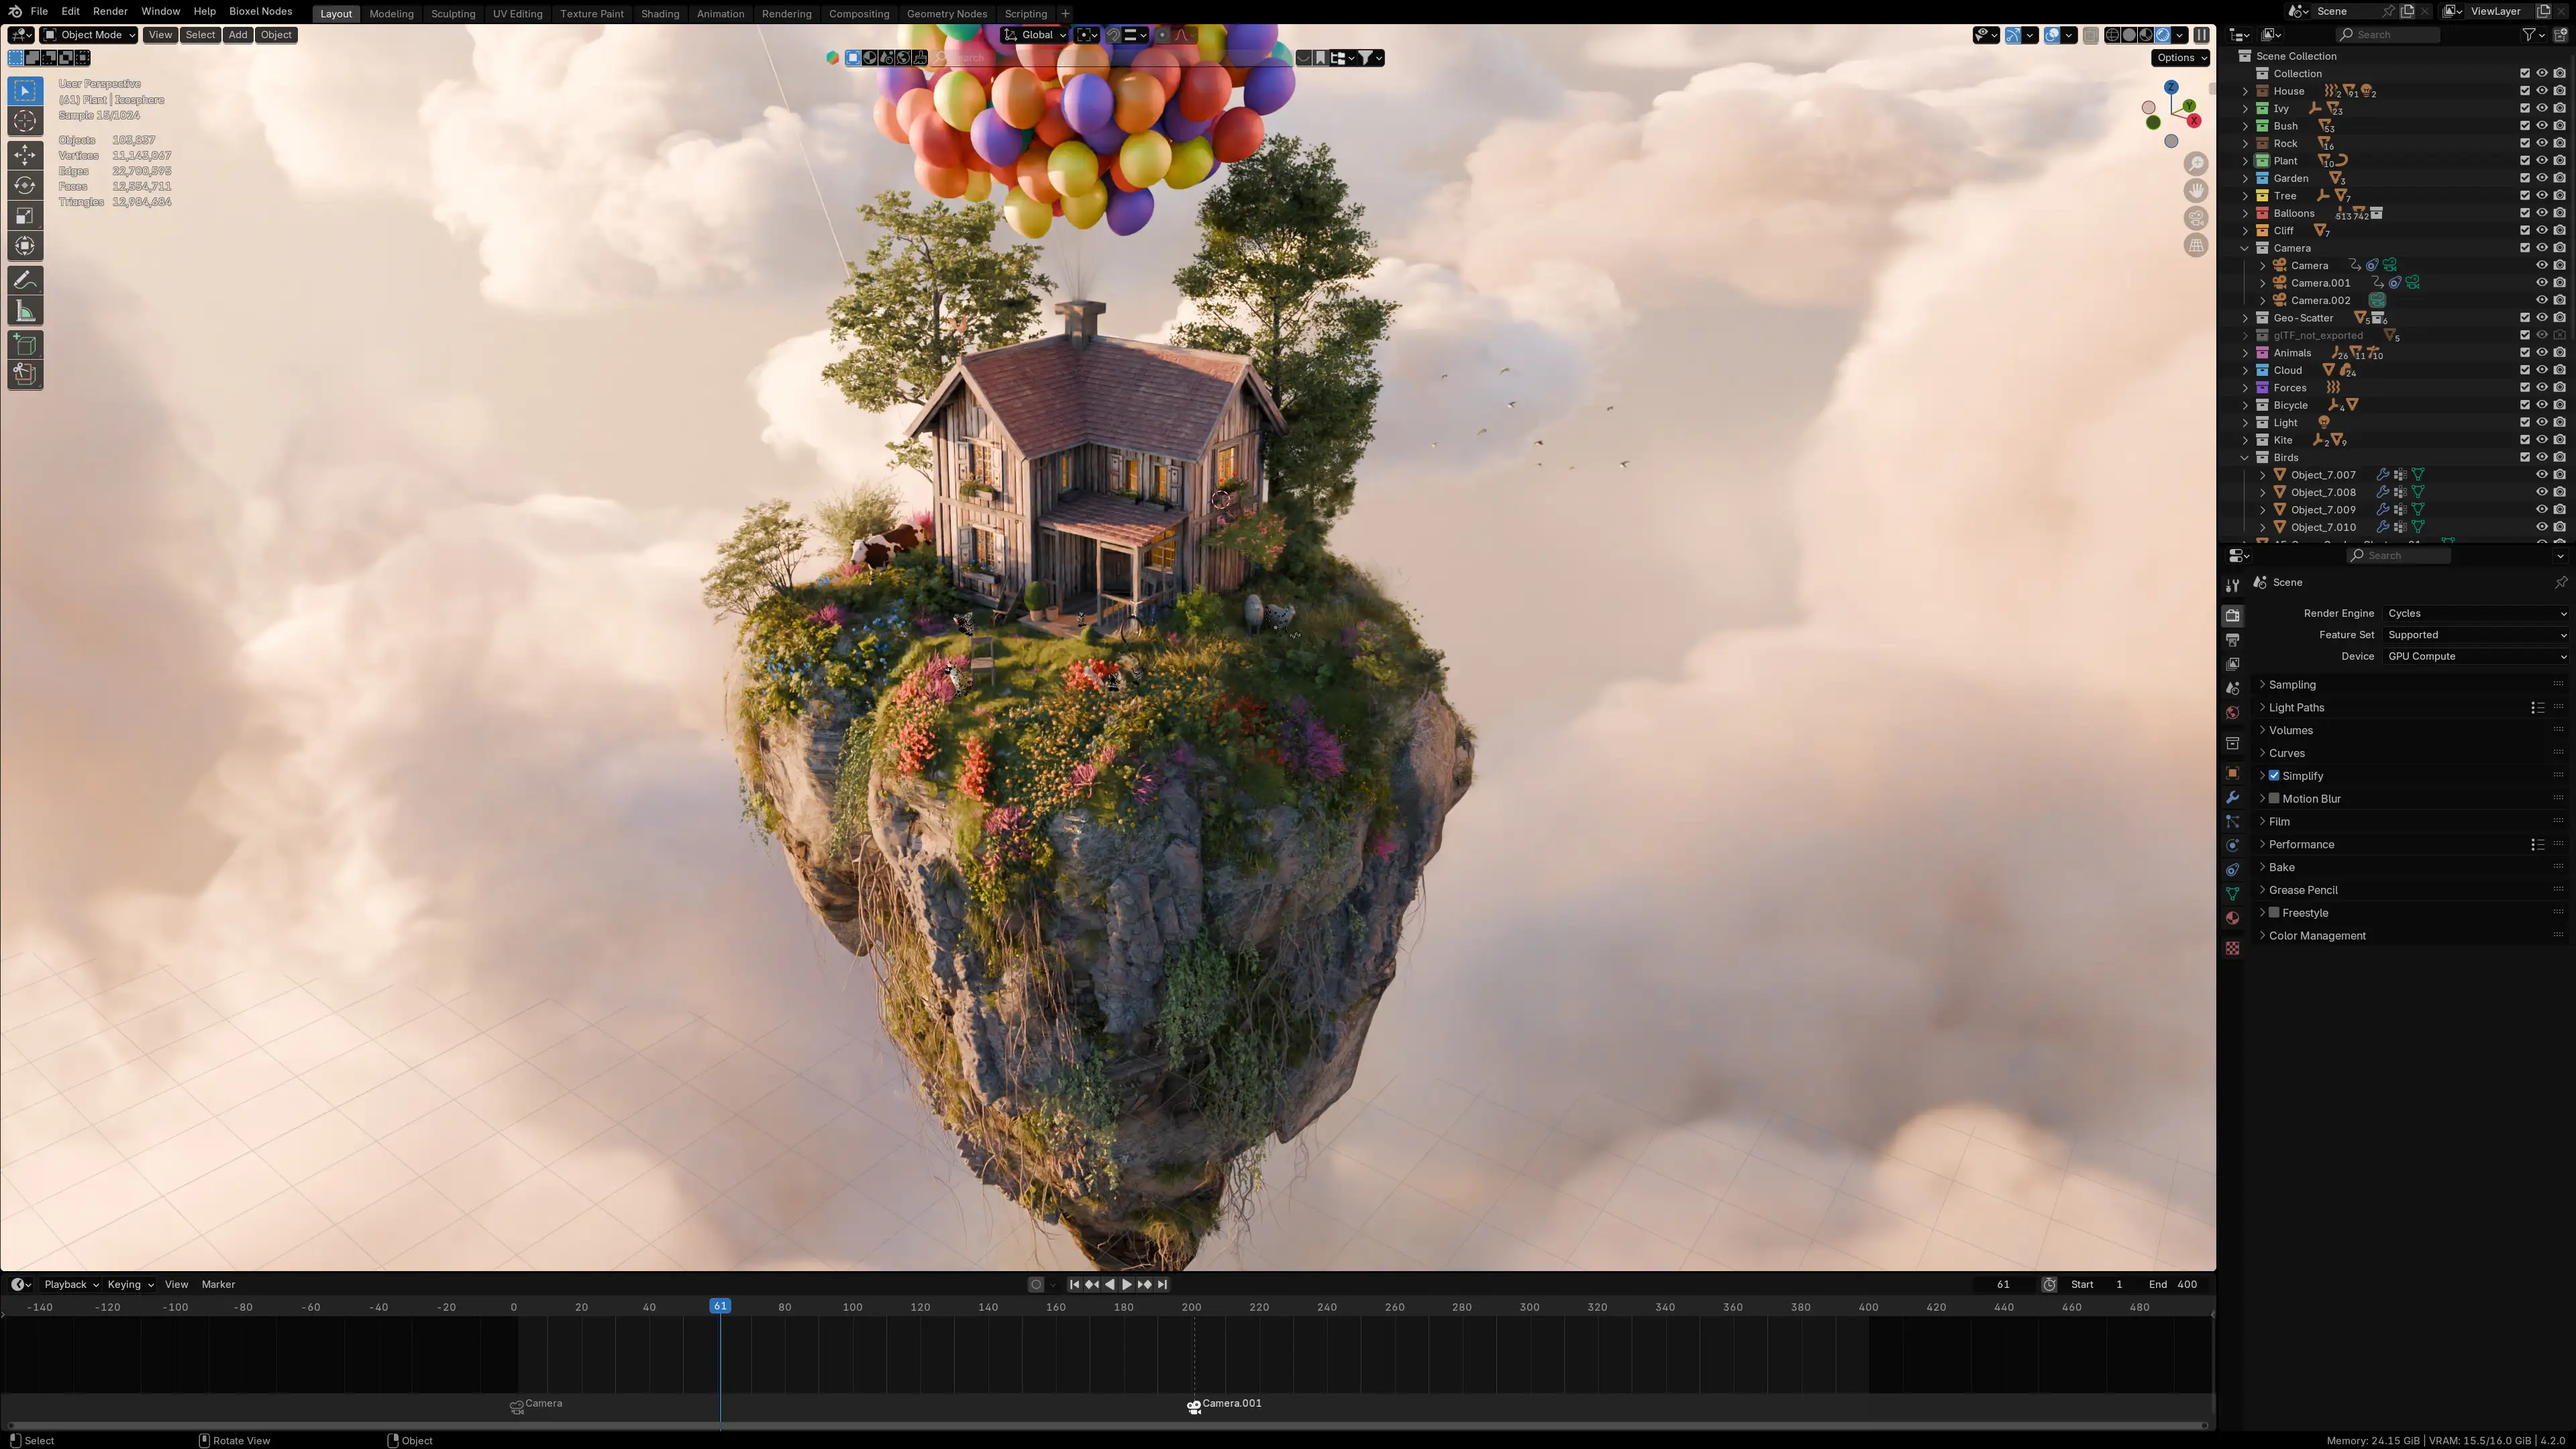Open the Object Data properties tab

(2232, 894)
